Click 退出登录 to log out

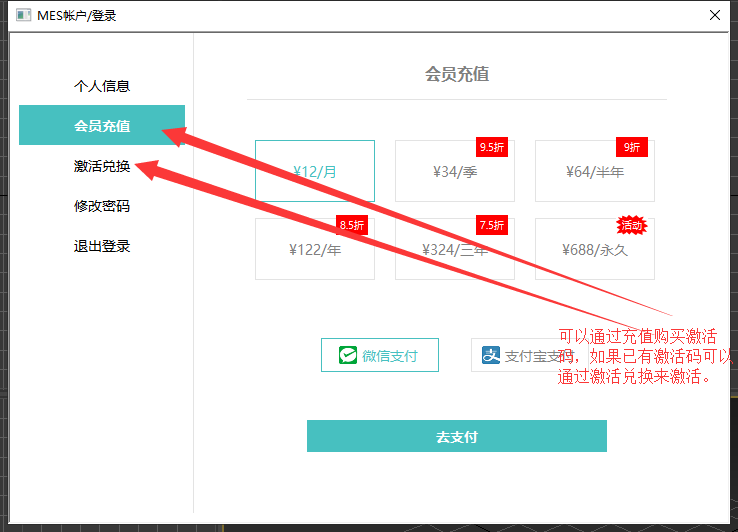pyautogui.click(x=102, y=246)
